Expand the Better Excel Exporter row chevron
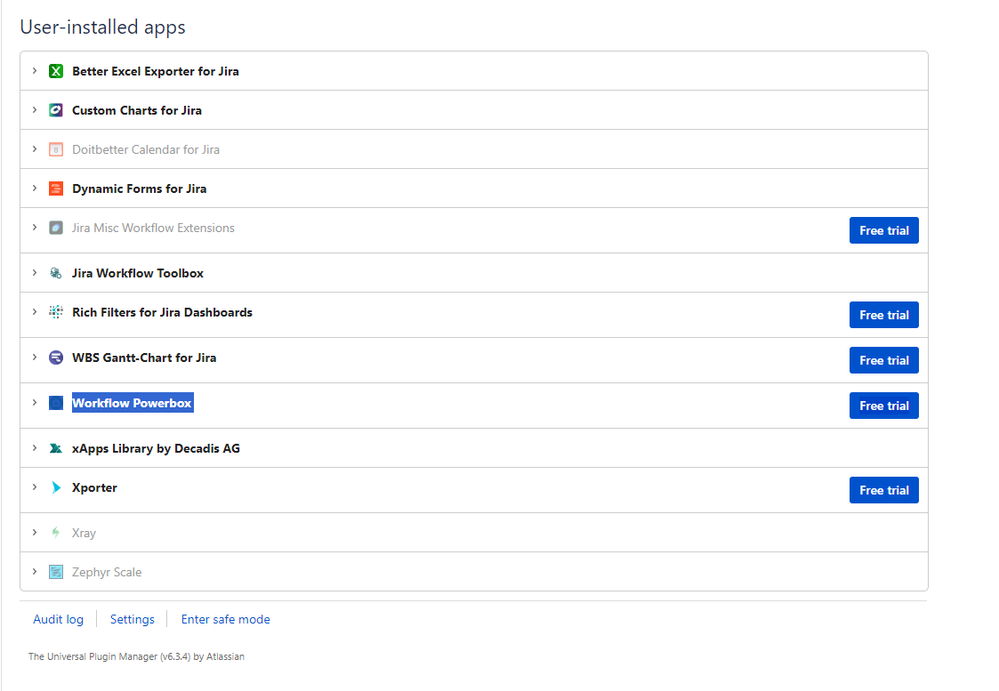 34,71
